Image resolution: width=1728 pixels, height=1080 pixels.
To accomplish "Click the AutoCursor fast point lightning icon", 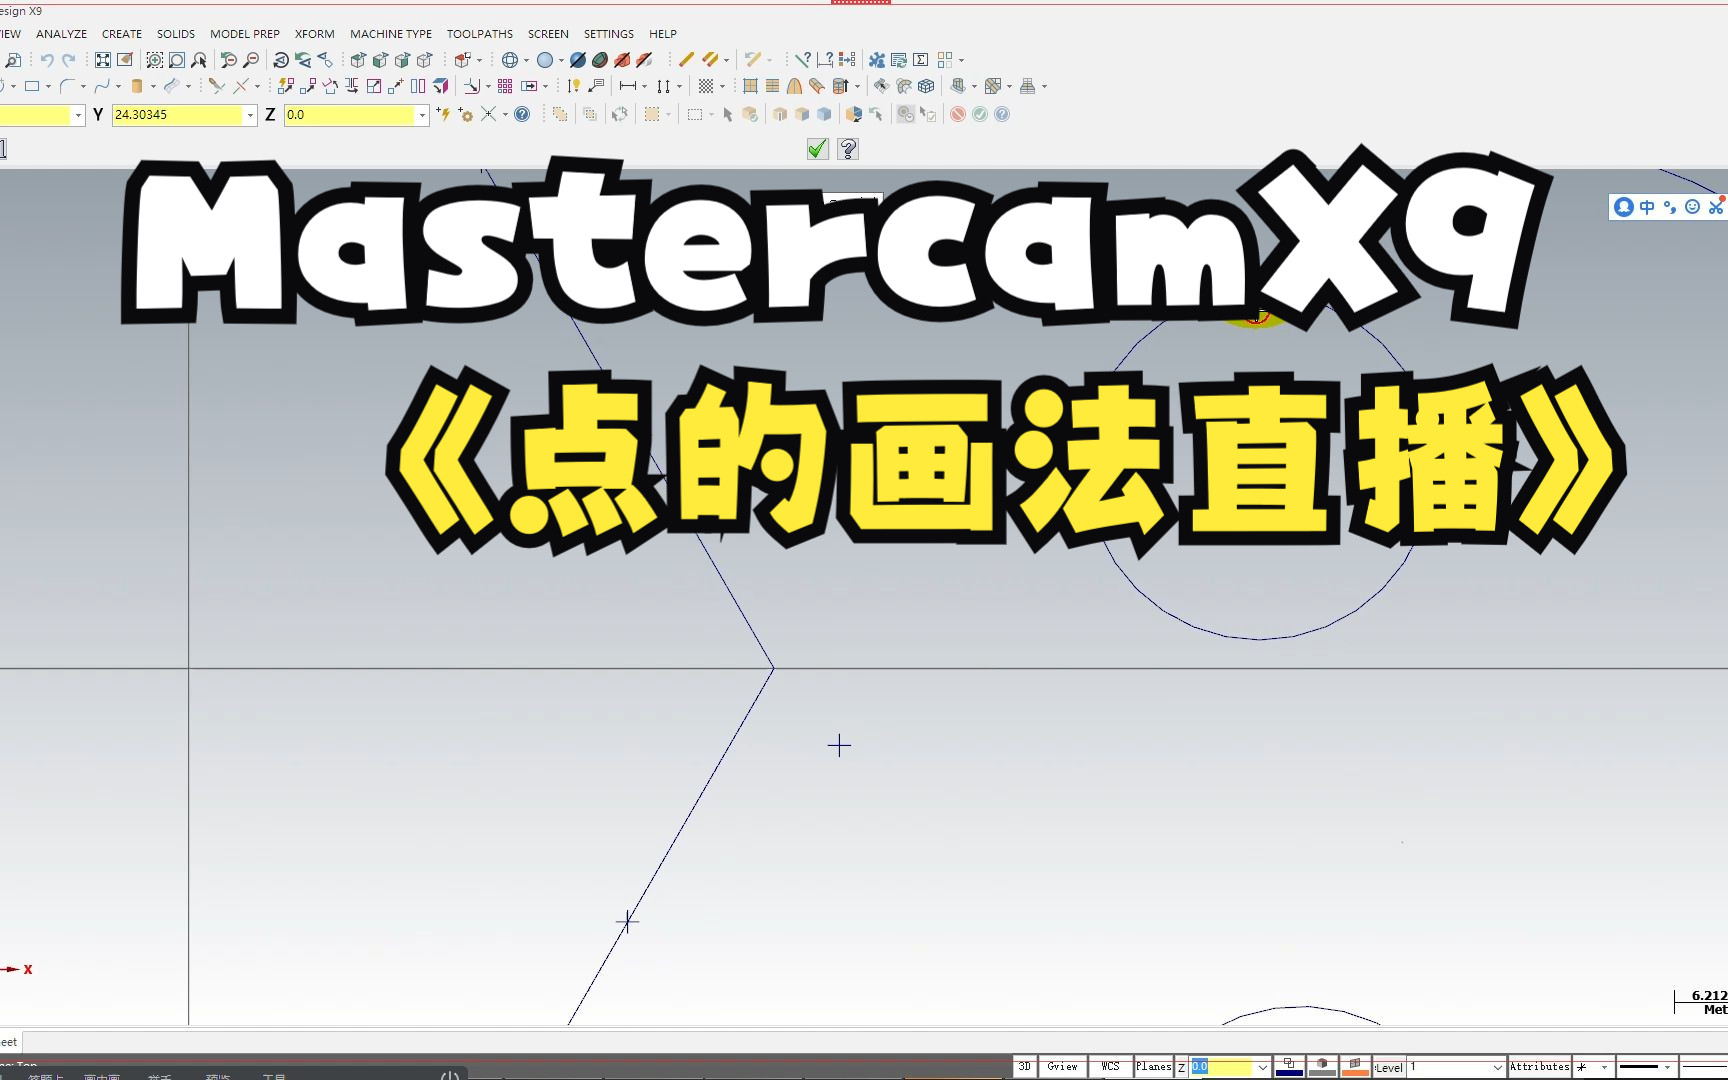I will (444, 114).
